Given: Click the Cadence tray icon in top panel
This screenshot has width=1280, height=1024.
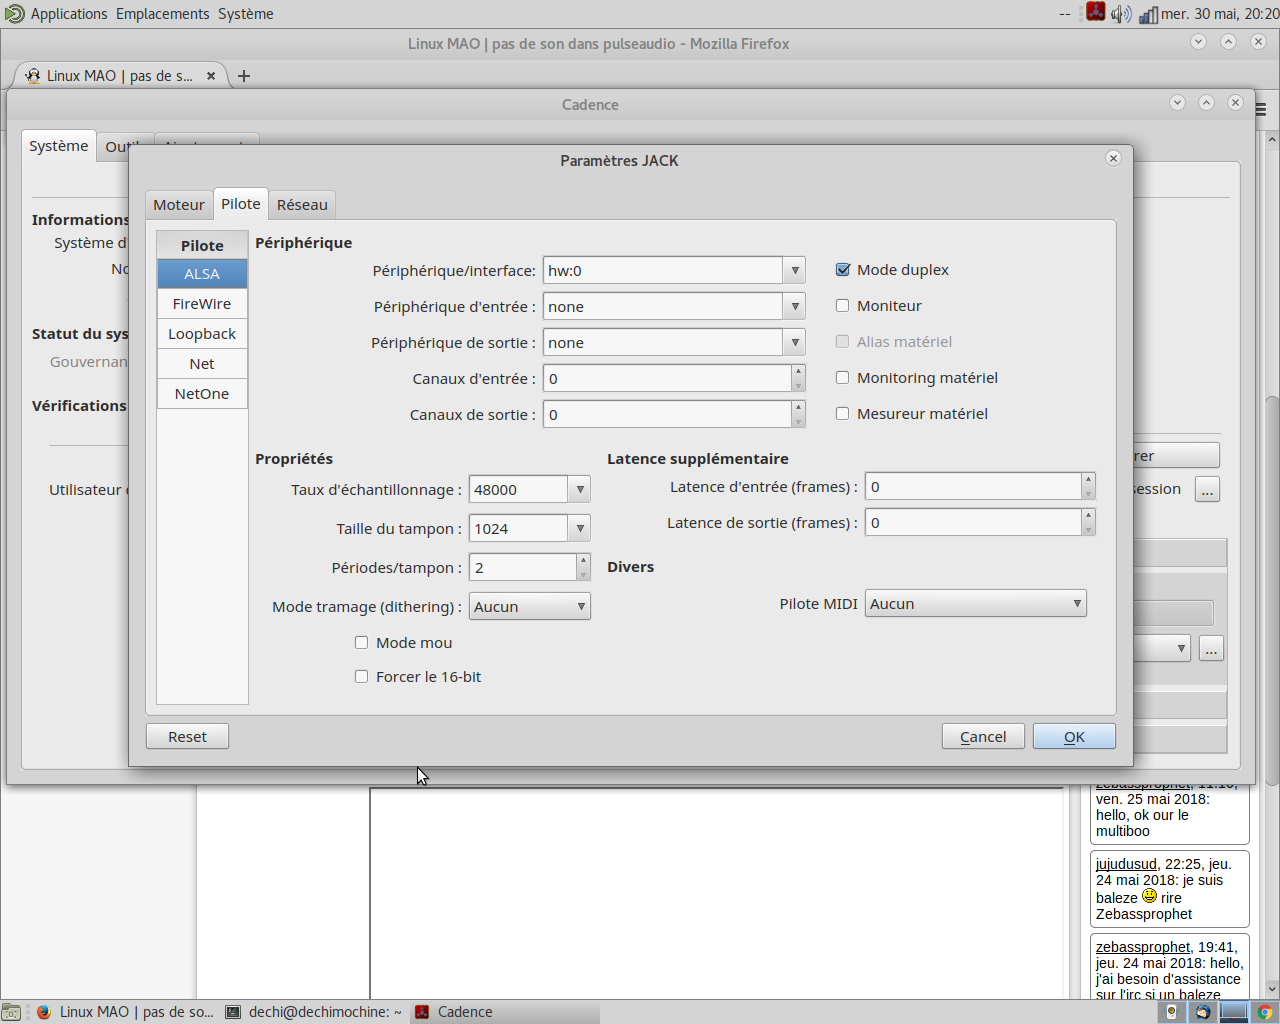Looking at the screenshot, I should pyautogui.click(x=1096, y=13).
